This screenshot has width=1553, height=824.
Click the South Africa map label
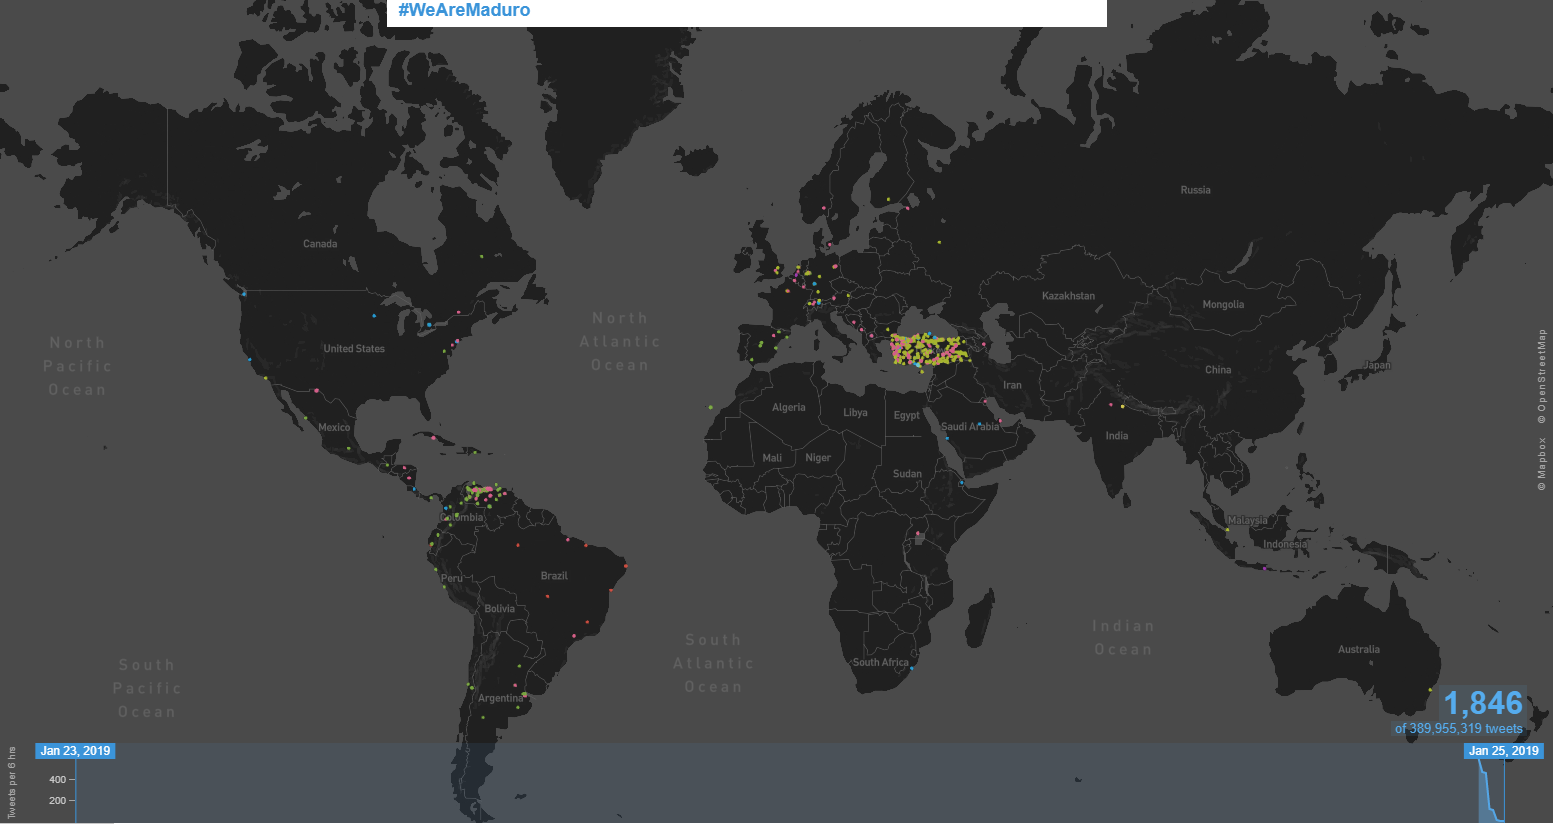(x=880, y=662)
